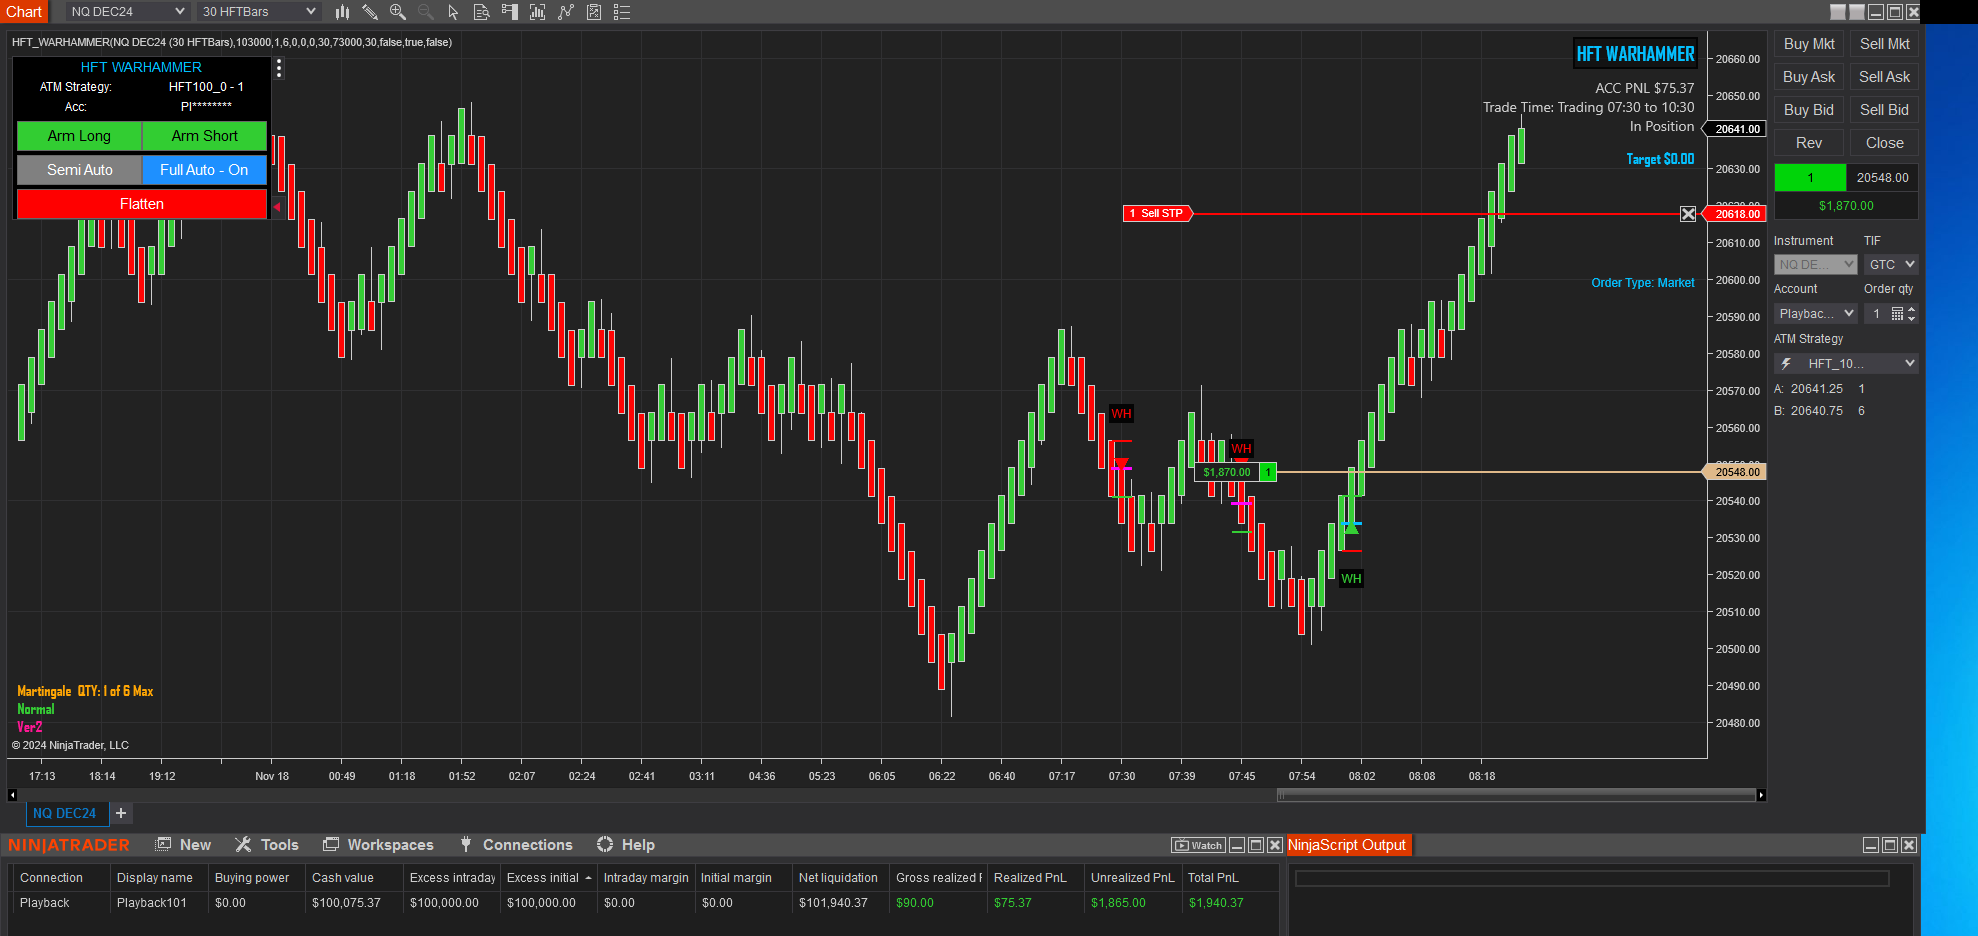This screenshot has width=1978, height=936.
Task: Select the NinjaScript Output tab
Action: [1346, 845]
